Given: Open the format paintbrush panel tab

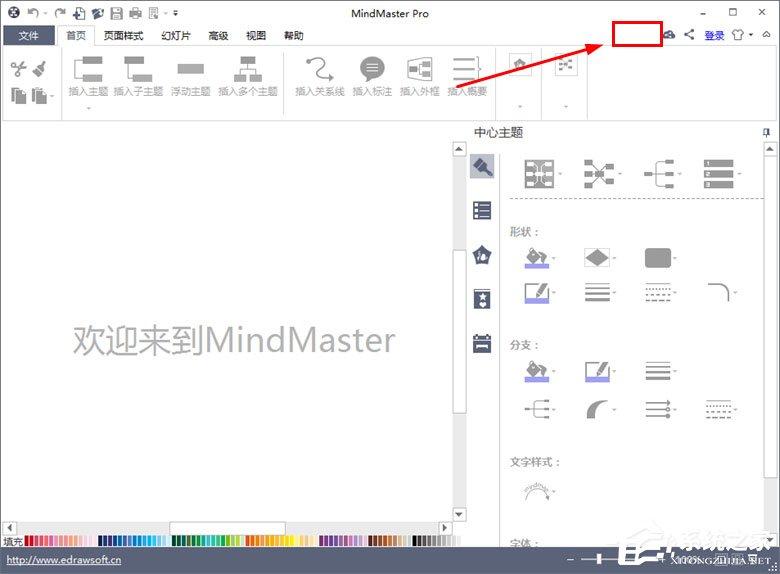Looking at the screenshot, I should click(482, 167).
